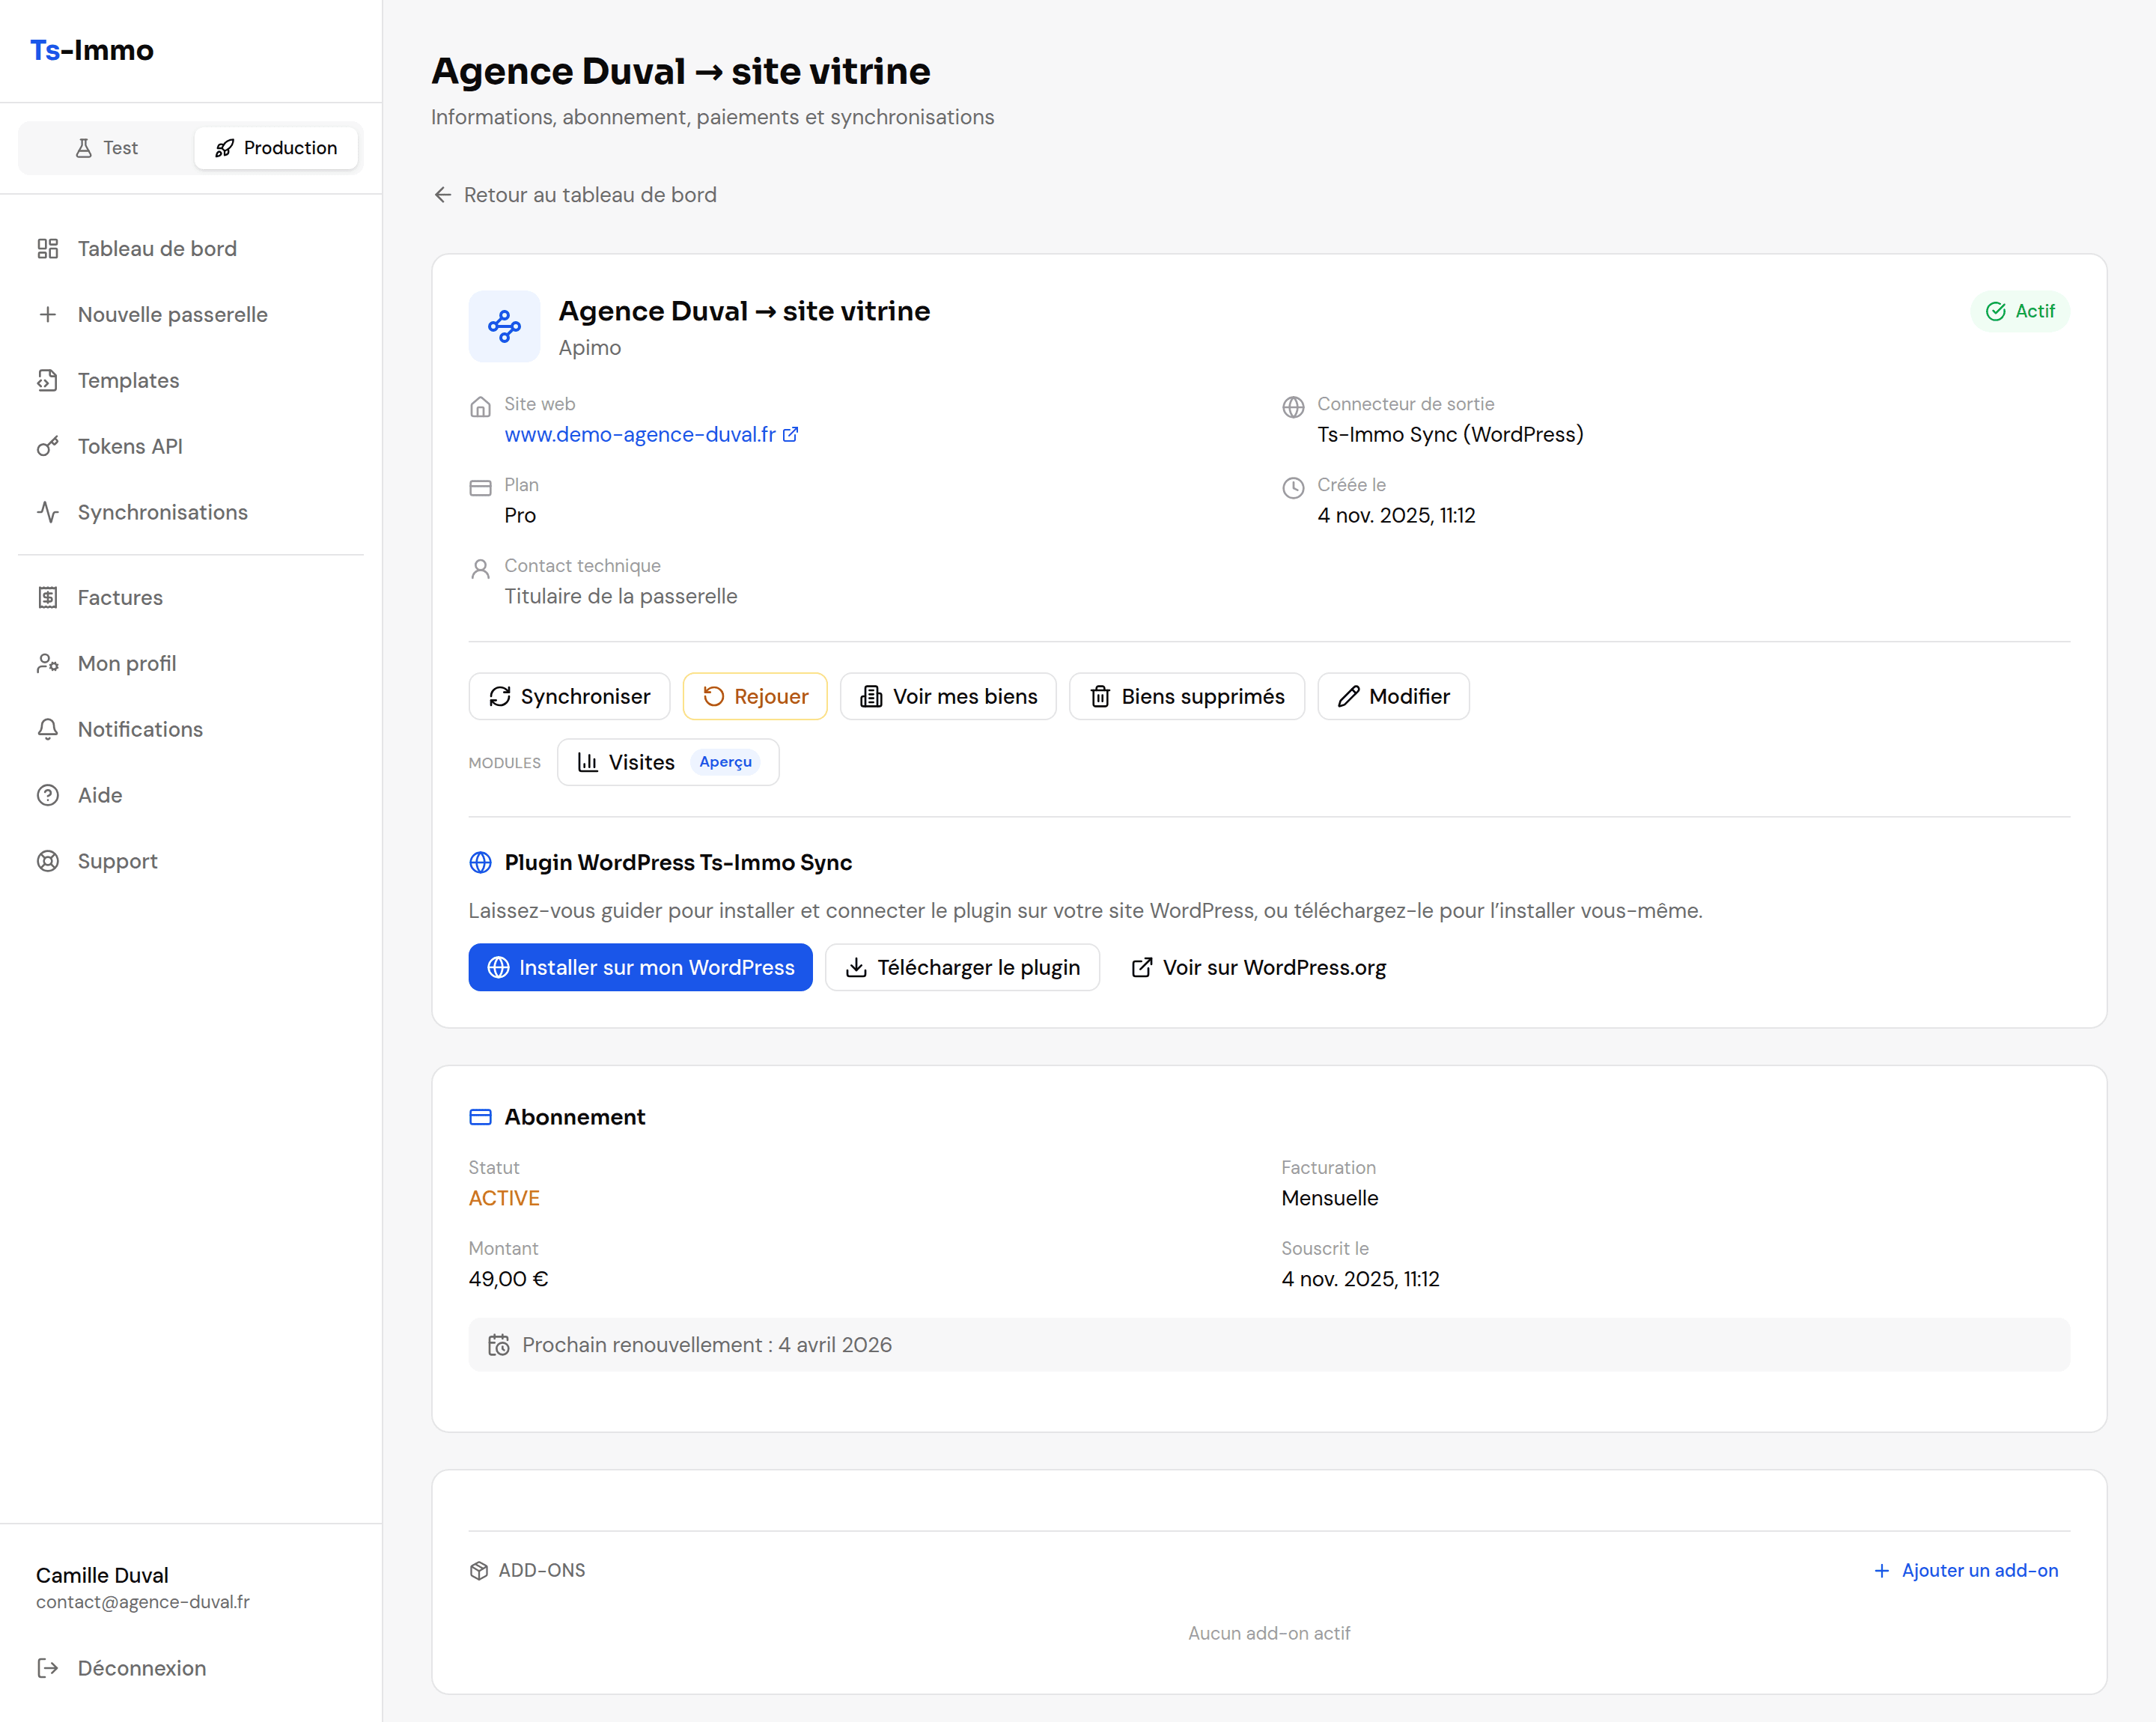Open the Templates section
The width and height of the screenshot is (2156, 1722).
(191, 380)
